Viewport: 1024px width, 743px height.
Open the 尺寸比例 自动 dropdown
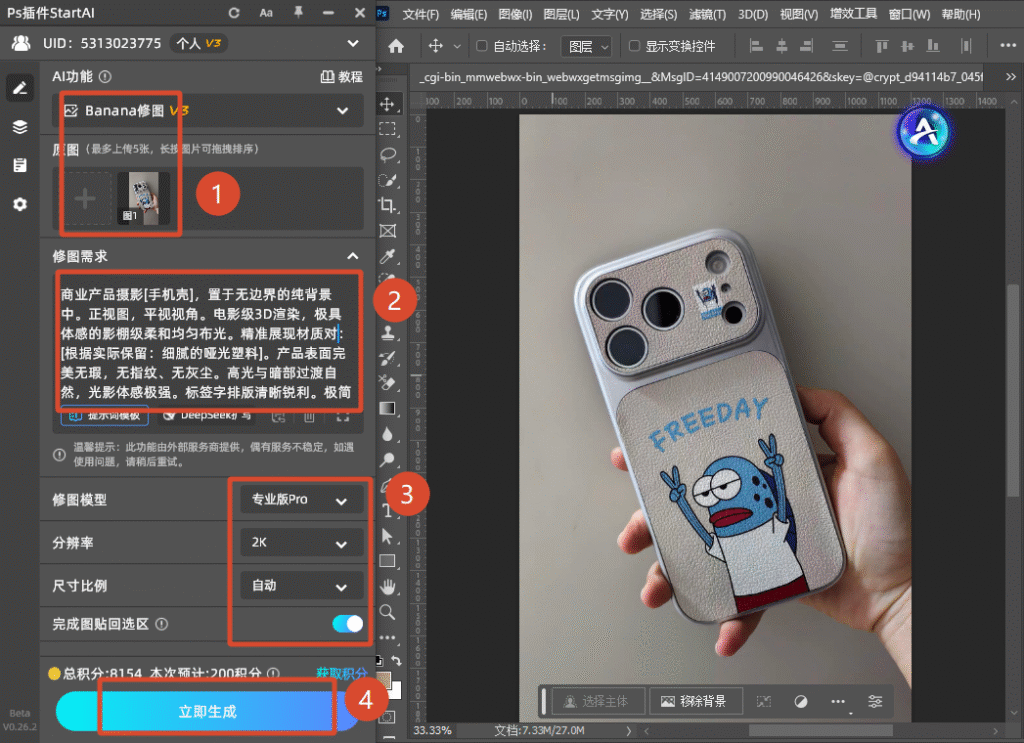[x=301, y=586]
